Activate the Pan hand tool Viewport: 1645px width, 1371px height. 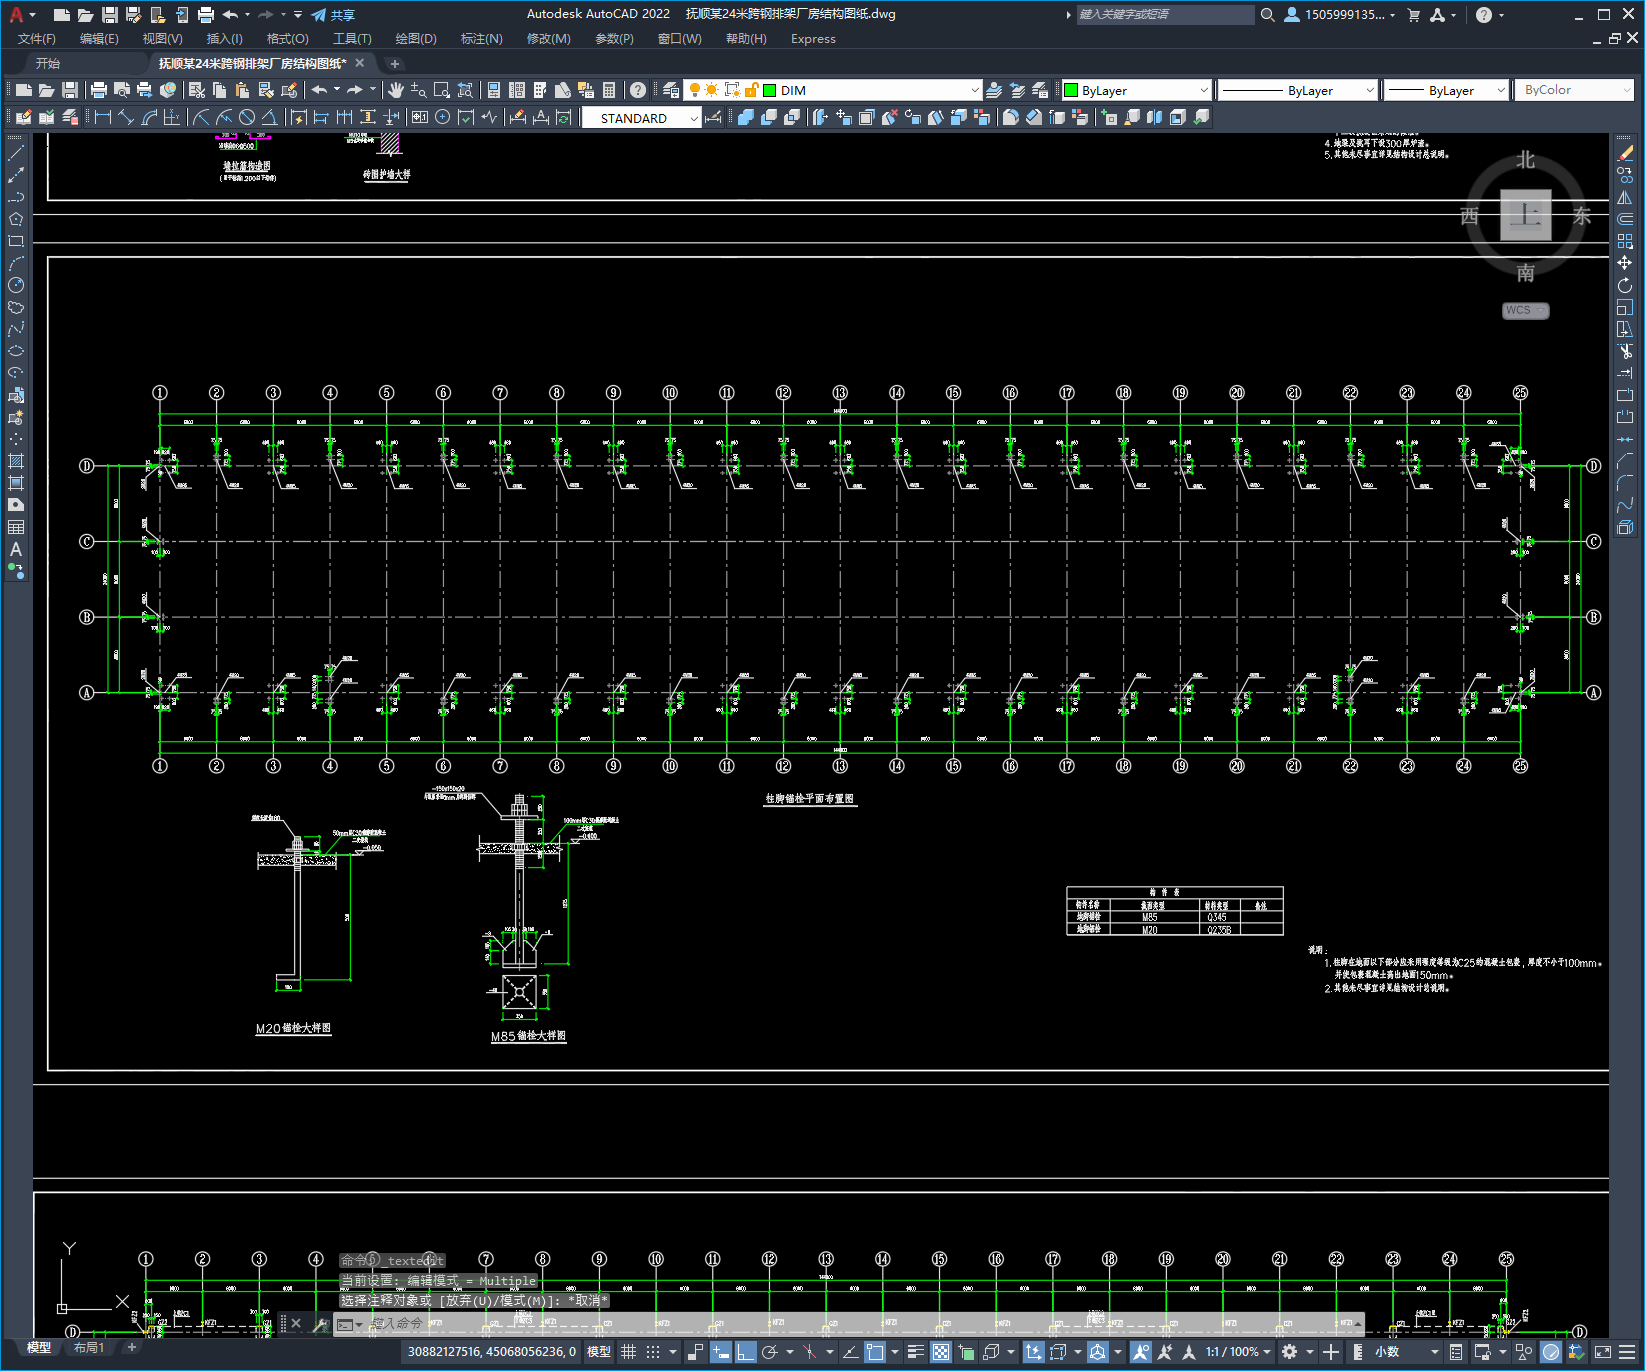(x=396, y=90)
